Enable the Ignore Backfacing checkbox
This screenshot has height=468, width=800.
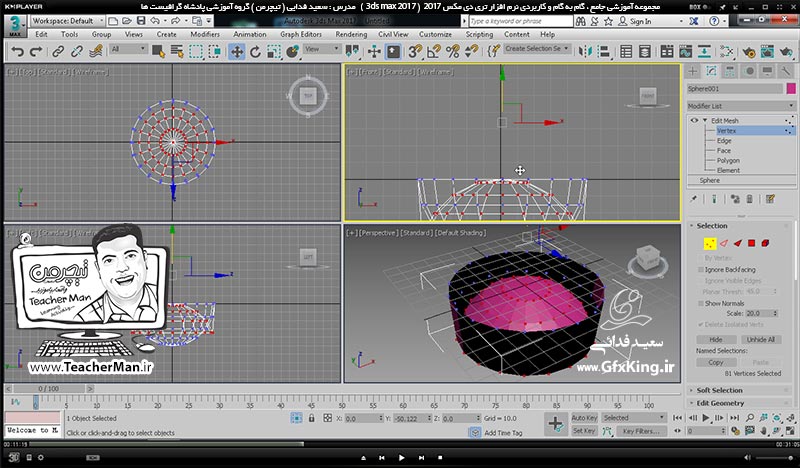(x=701, y=269)
